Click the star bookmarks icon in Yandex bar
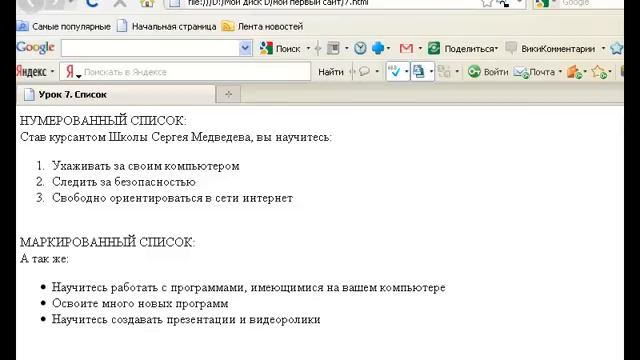The width and height of the screenshot is (640, 360). point(599,72)
